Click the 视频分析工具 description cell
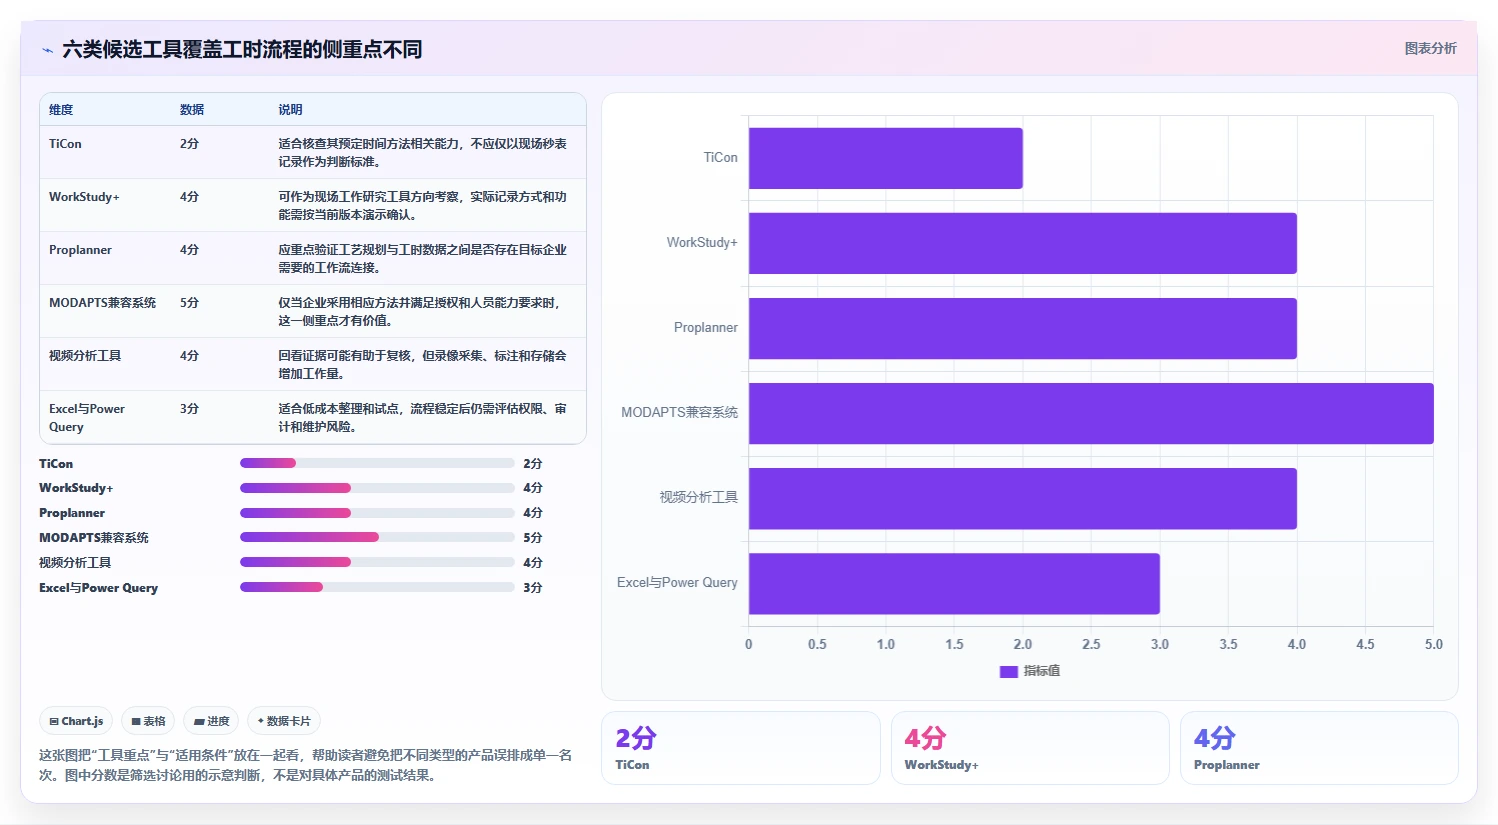This screenshot has height=825, width=1498. click(422, 365)
